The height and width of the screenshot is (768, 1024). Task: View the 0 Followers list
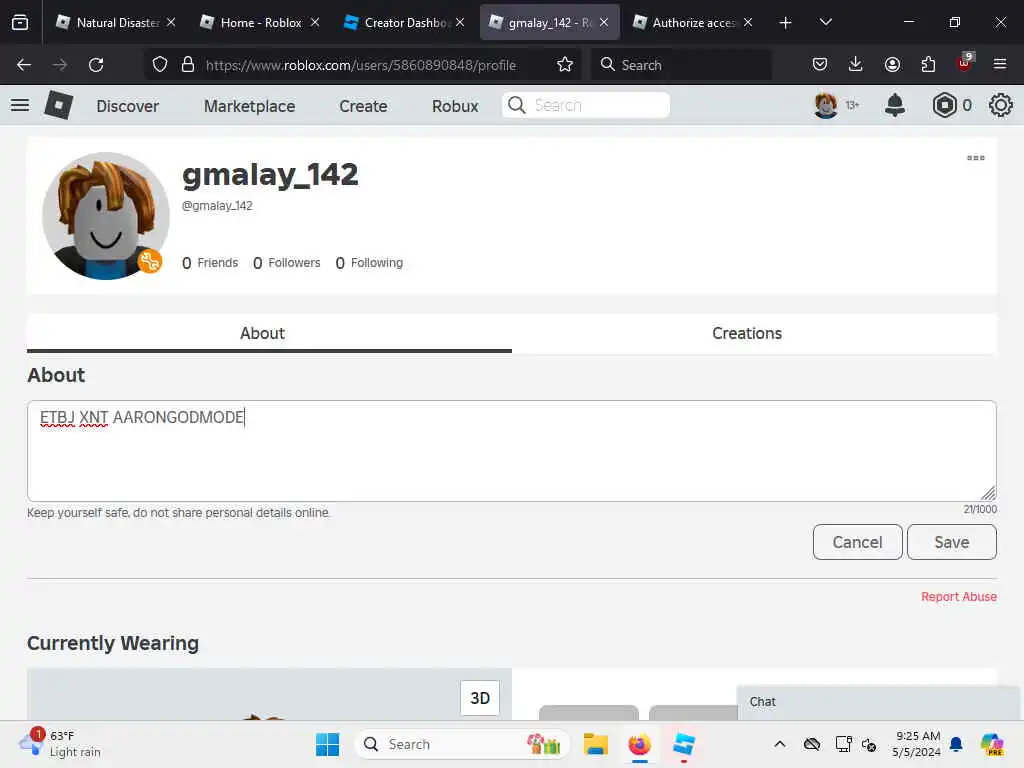(x=286, y=263)
